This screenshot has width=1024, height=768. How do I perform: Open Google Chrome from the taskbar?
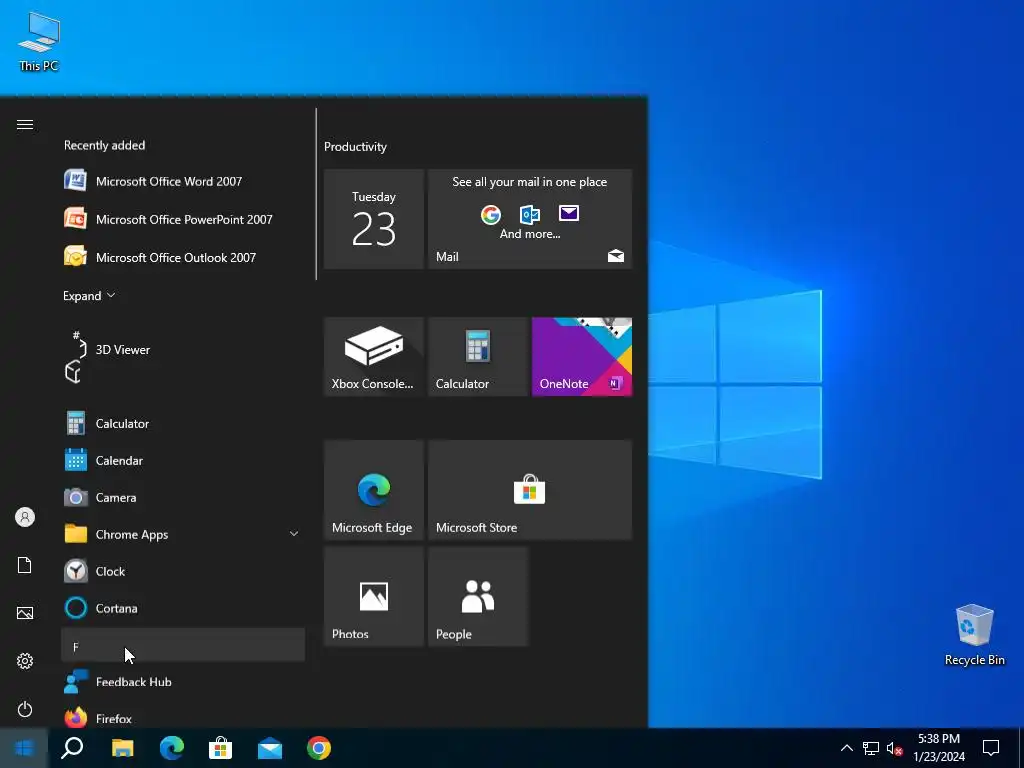pyautogui.click(x=319, y=748)
